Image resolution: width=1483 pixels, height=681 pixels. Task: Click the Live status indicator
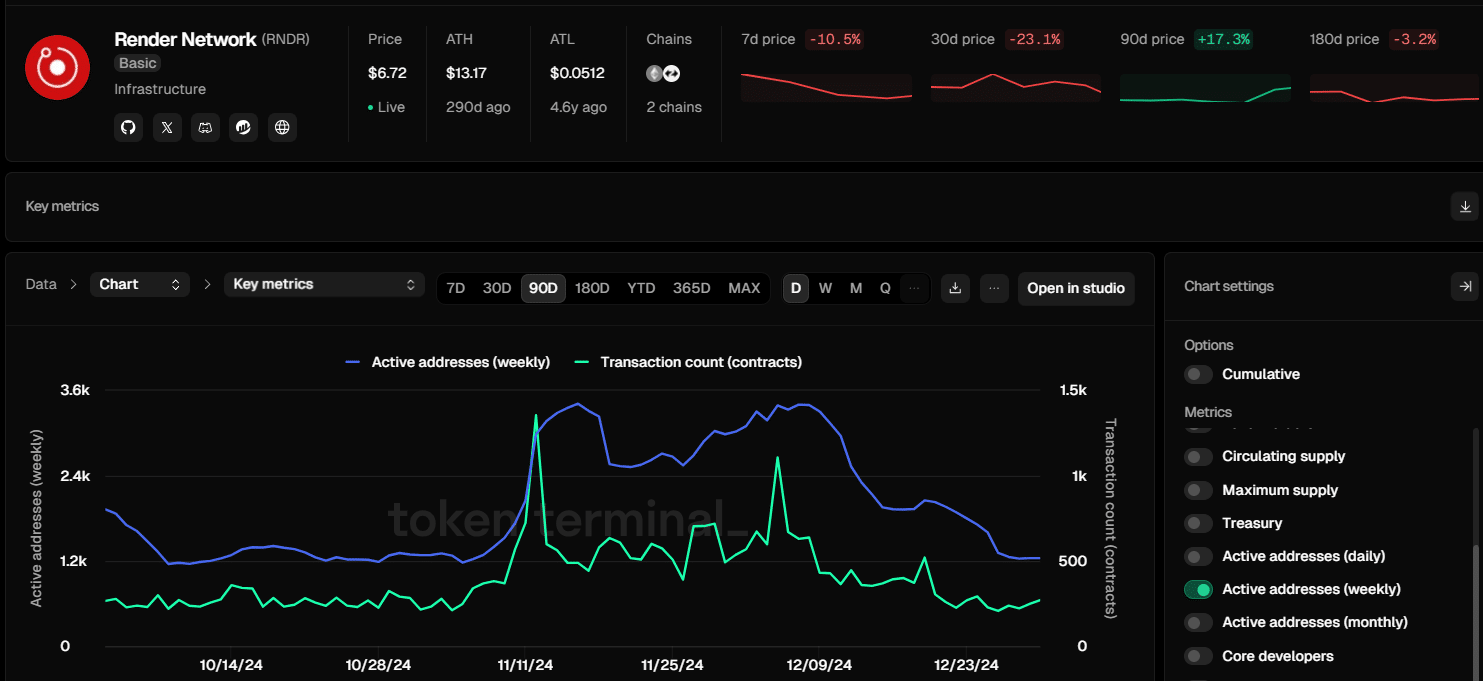[387, 107]
